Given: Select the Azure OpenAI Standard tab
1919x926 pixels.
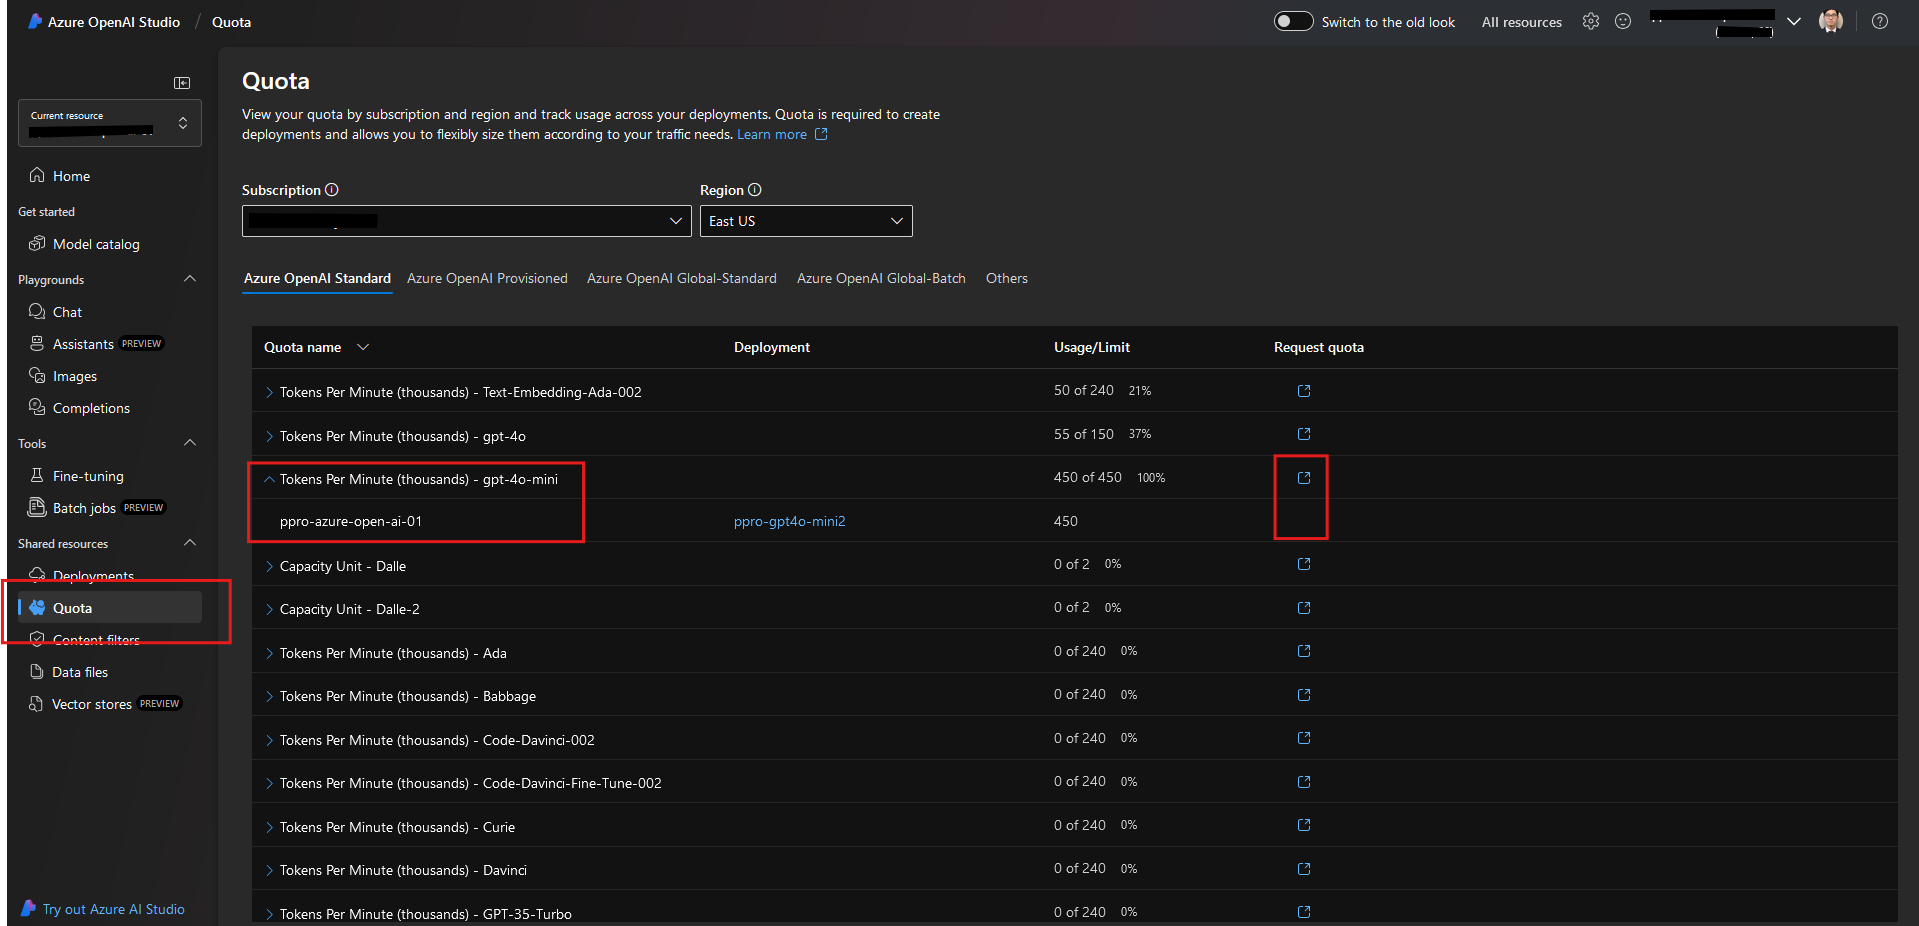Looking at the screenshot, I should point(317,278).
